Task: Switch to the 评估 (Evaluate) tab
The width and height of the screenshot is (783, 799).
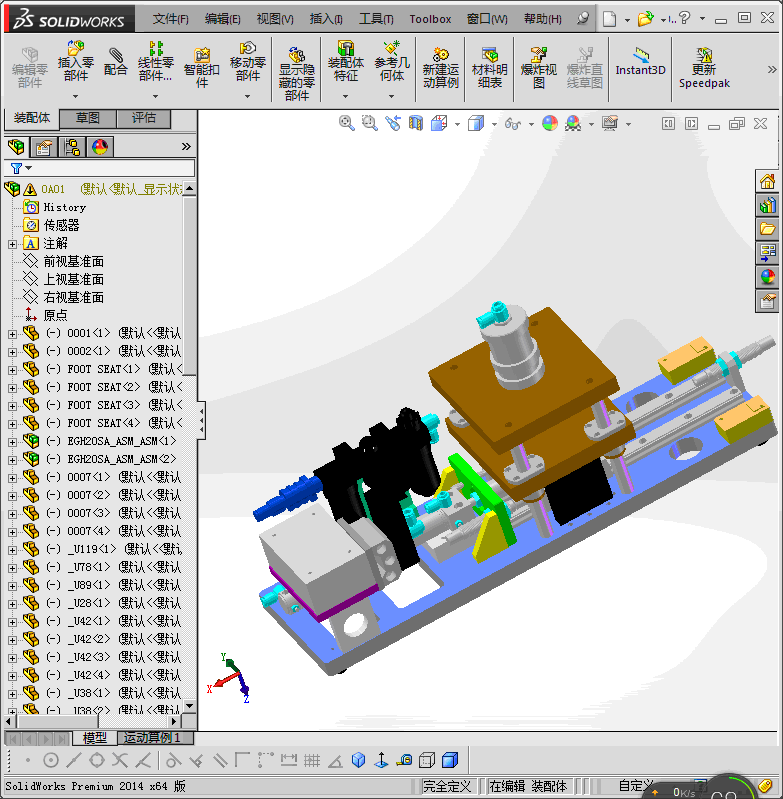Action: [x=144, y=118]
